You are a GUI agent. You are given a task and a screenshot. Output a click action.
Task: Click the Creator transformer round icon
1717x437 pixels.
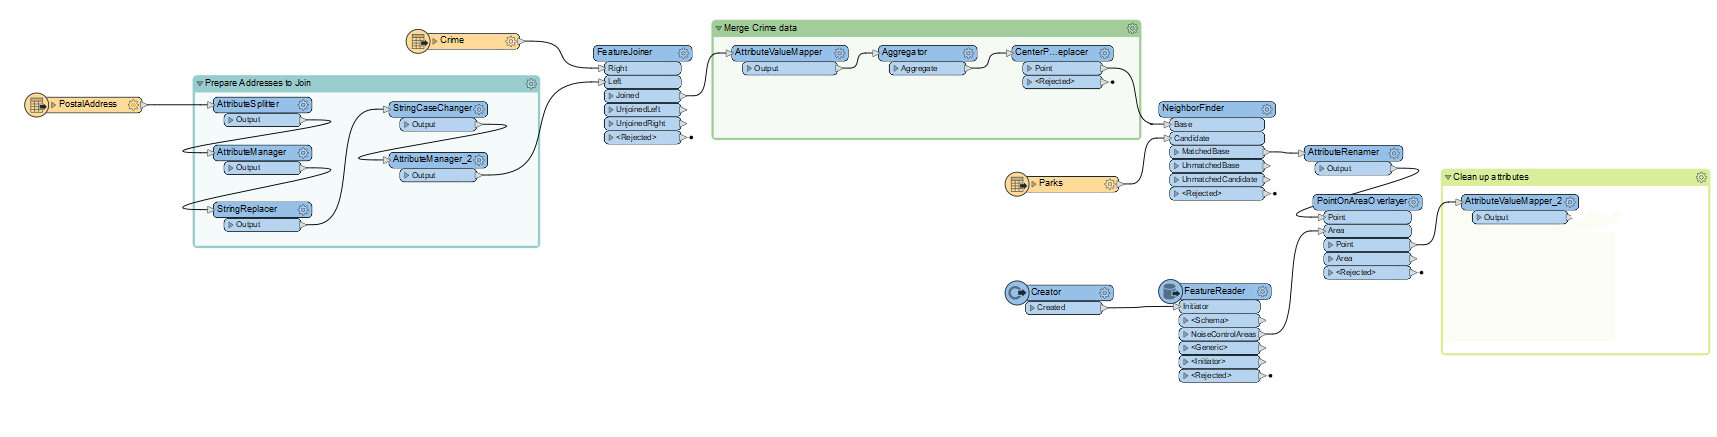click(x=1016, y=293)
